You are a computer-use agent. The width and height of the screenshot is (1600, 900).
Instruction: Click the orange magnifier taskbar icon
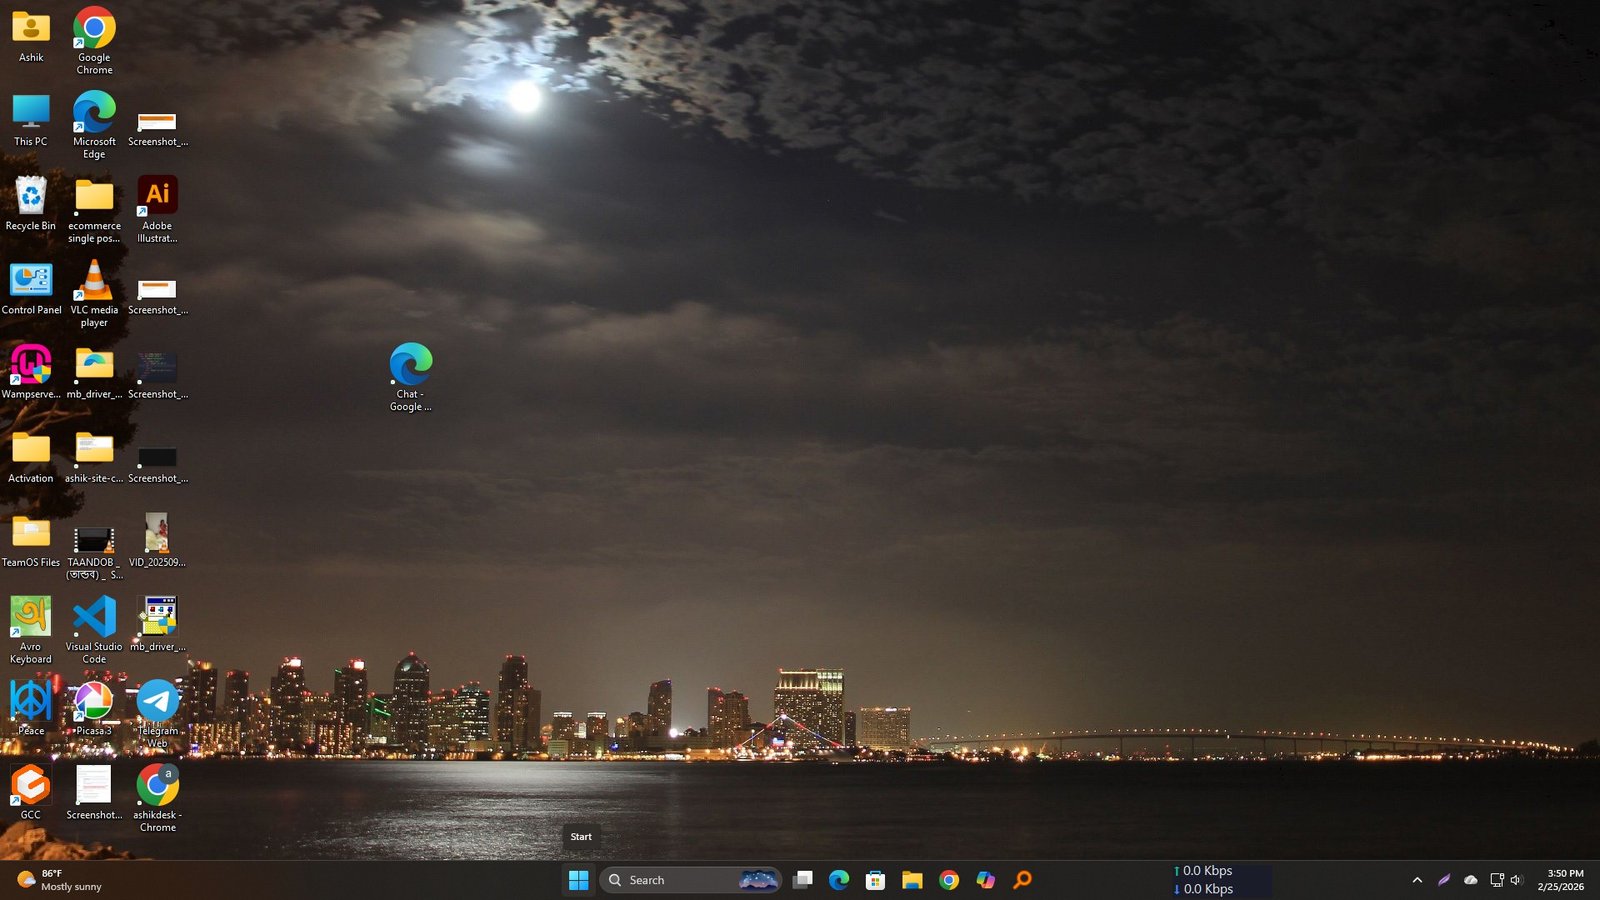coord(1022,880)
